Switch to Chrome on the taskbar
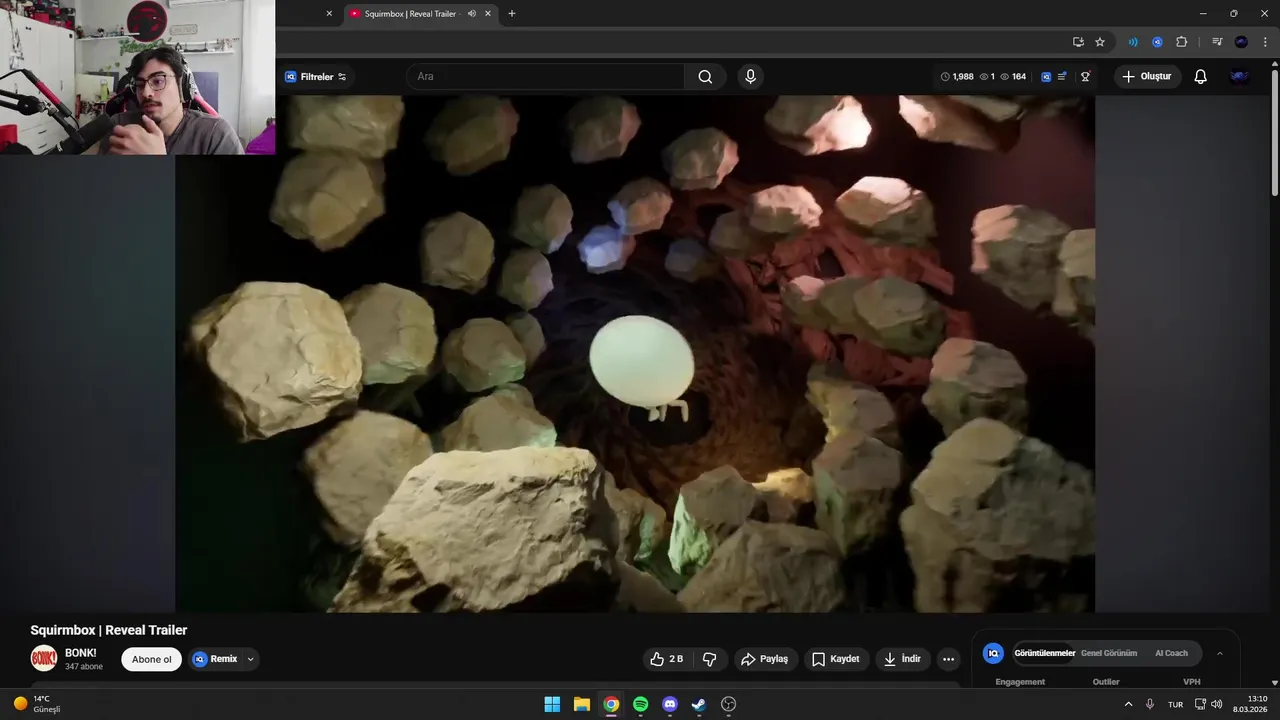 click(611, 704)
